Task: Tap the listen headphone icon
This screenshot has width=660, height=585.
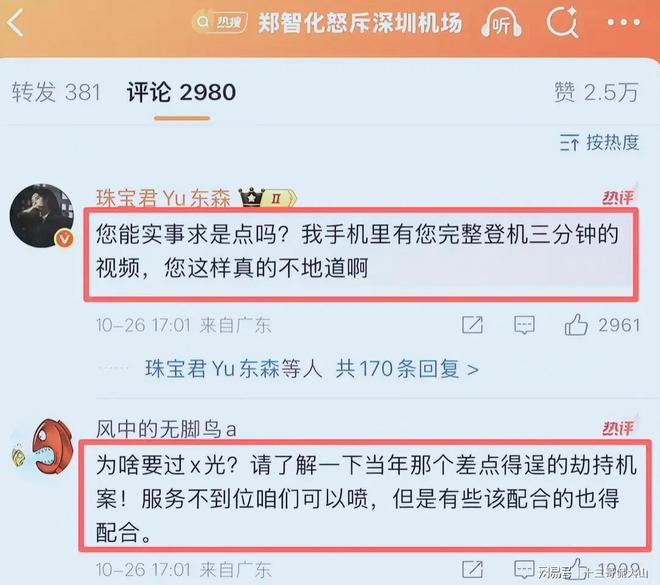Action: 501,24
